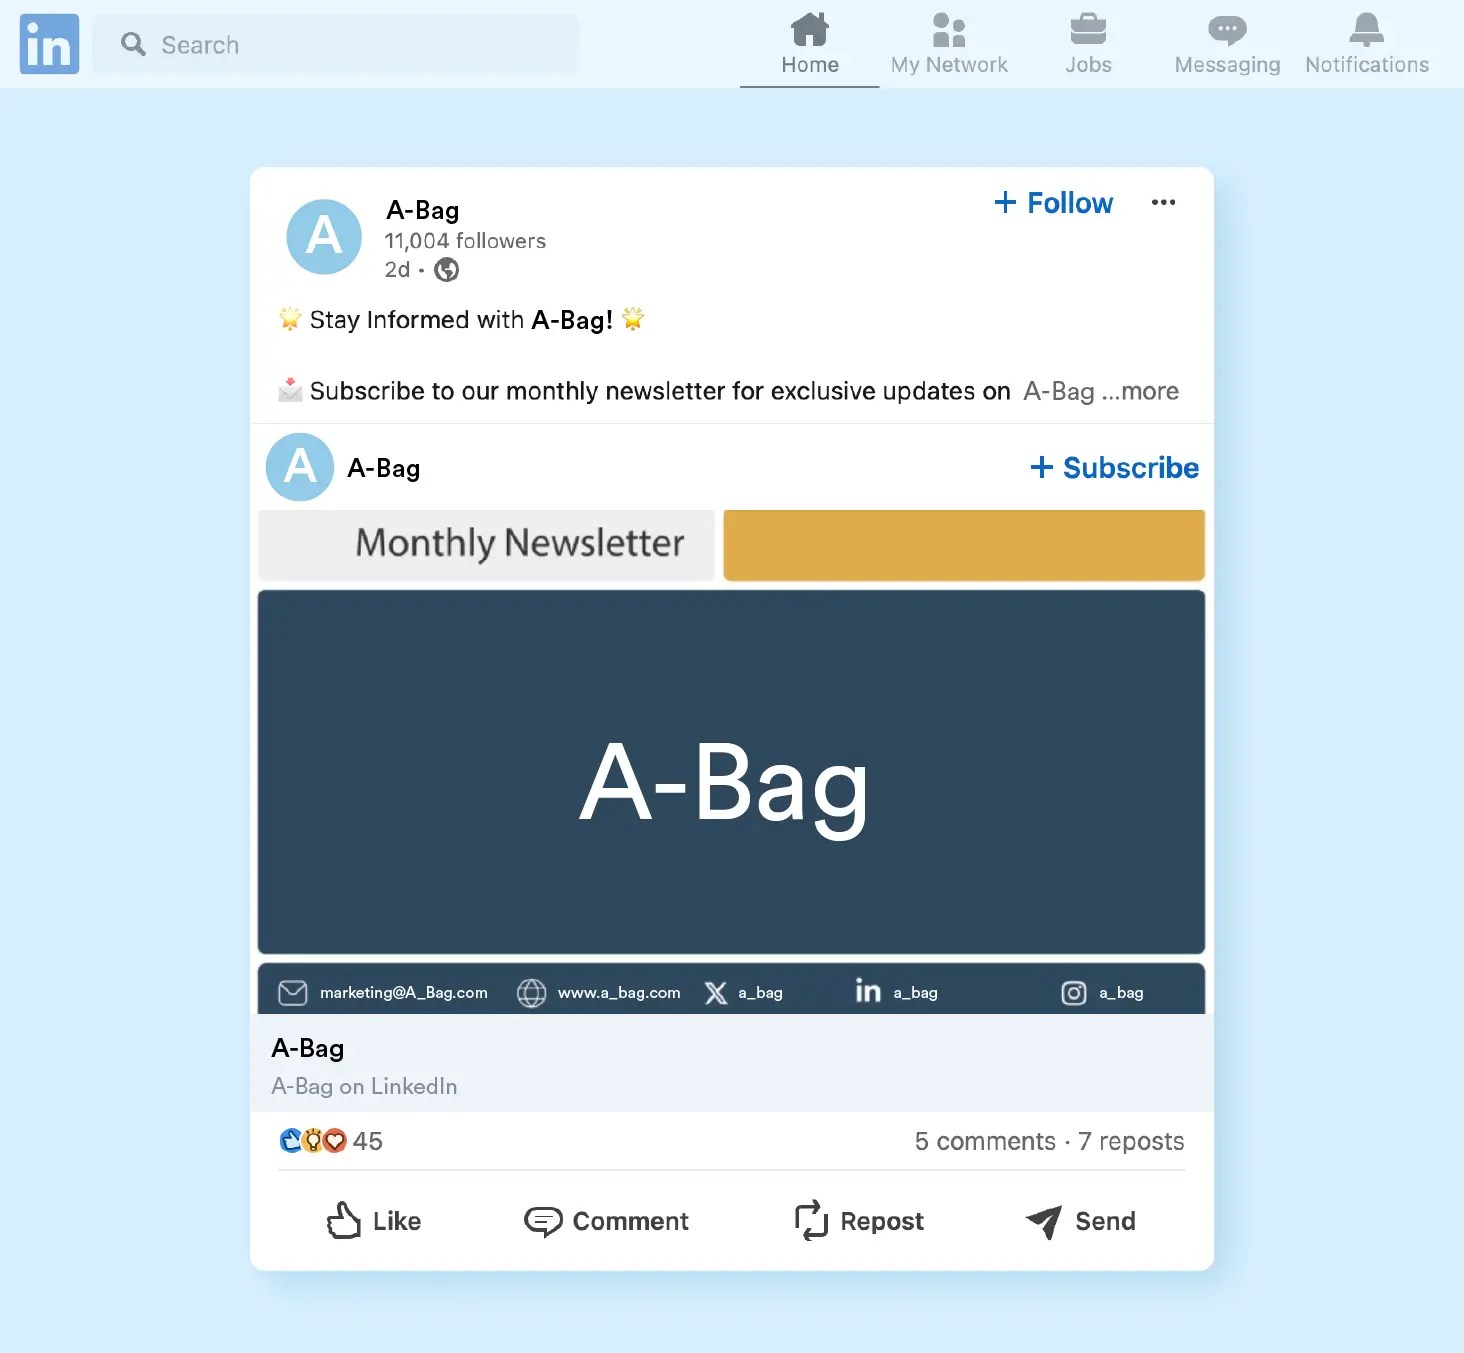Follow the A-Bag page
Viewport: 1464px width, 1353px height.
[1053, 203]
